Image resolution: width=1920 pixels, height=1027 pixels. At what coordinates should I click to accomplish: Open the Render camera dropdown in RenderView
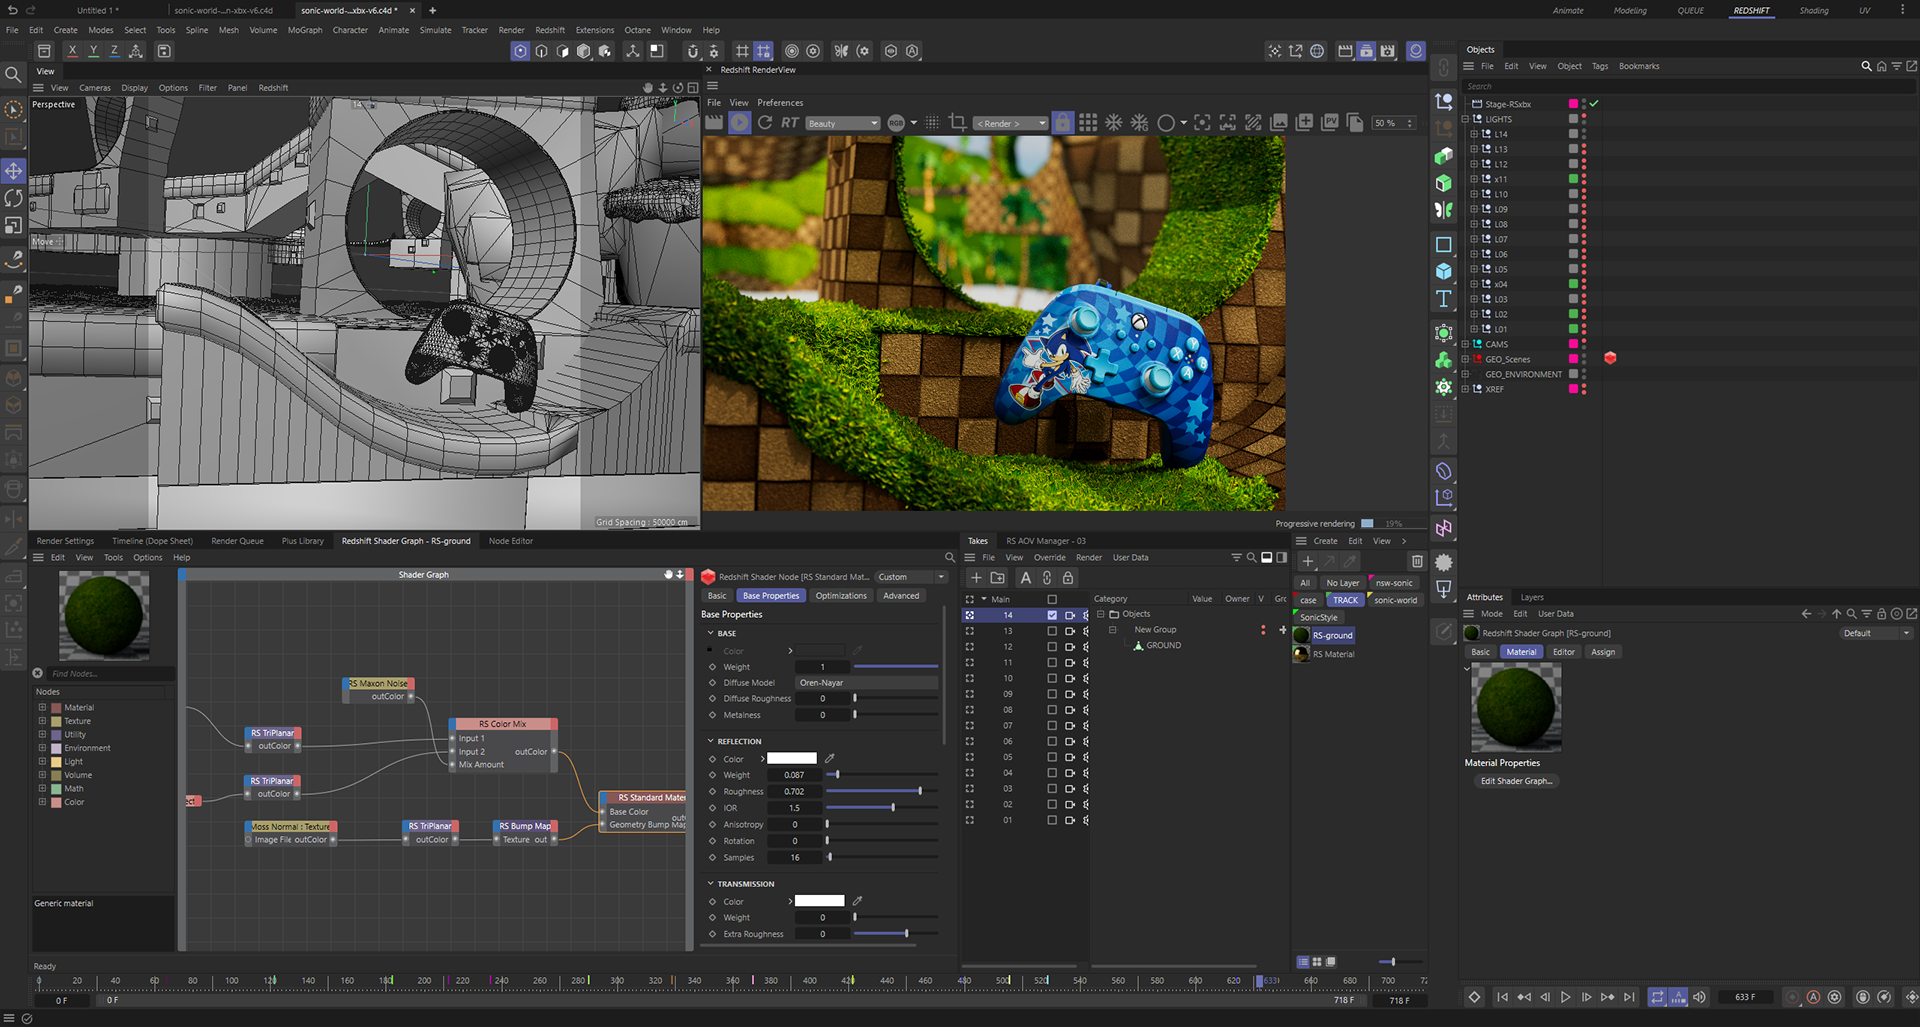pyautogui.click(x=1011, y=123)
